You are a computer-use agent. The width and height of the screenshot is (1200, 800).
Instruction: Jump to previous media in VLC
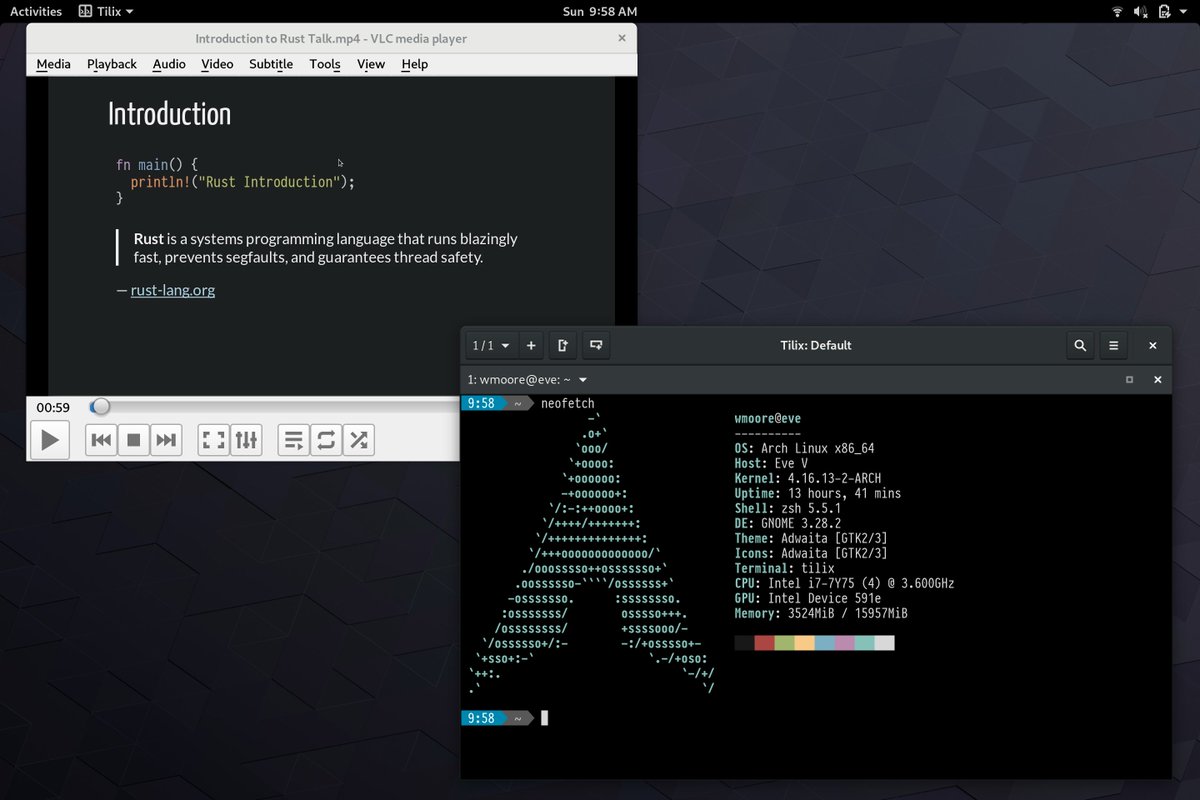point(101,439)
